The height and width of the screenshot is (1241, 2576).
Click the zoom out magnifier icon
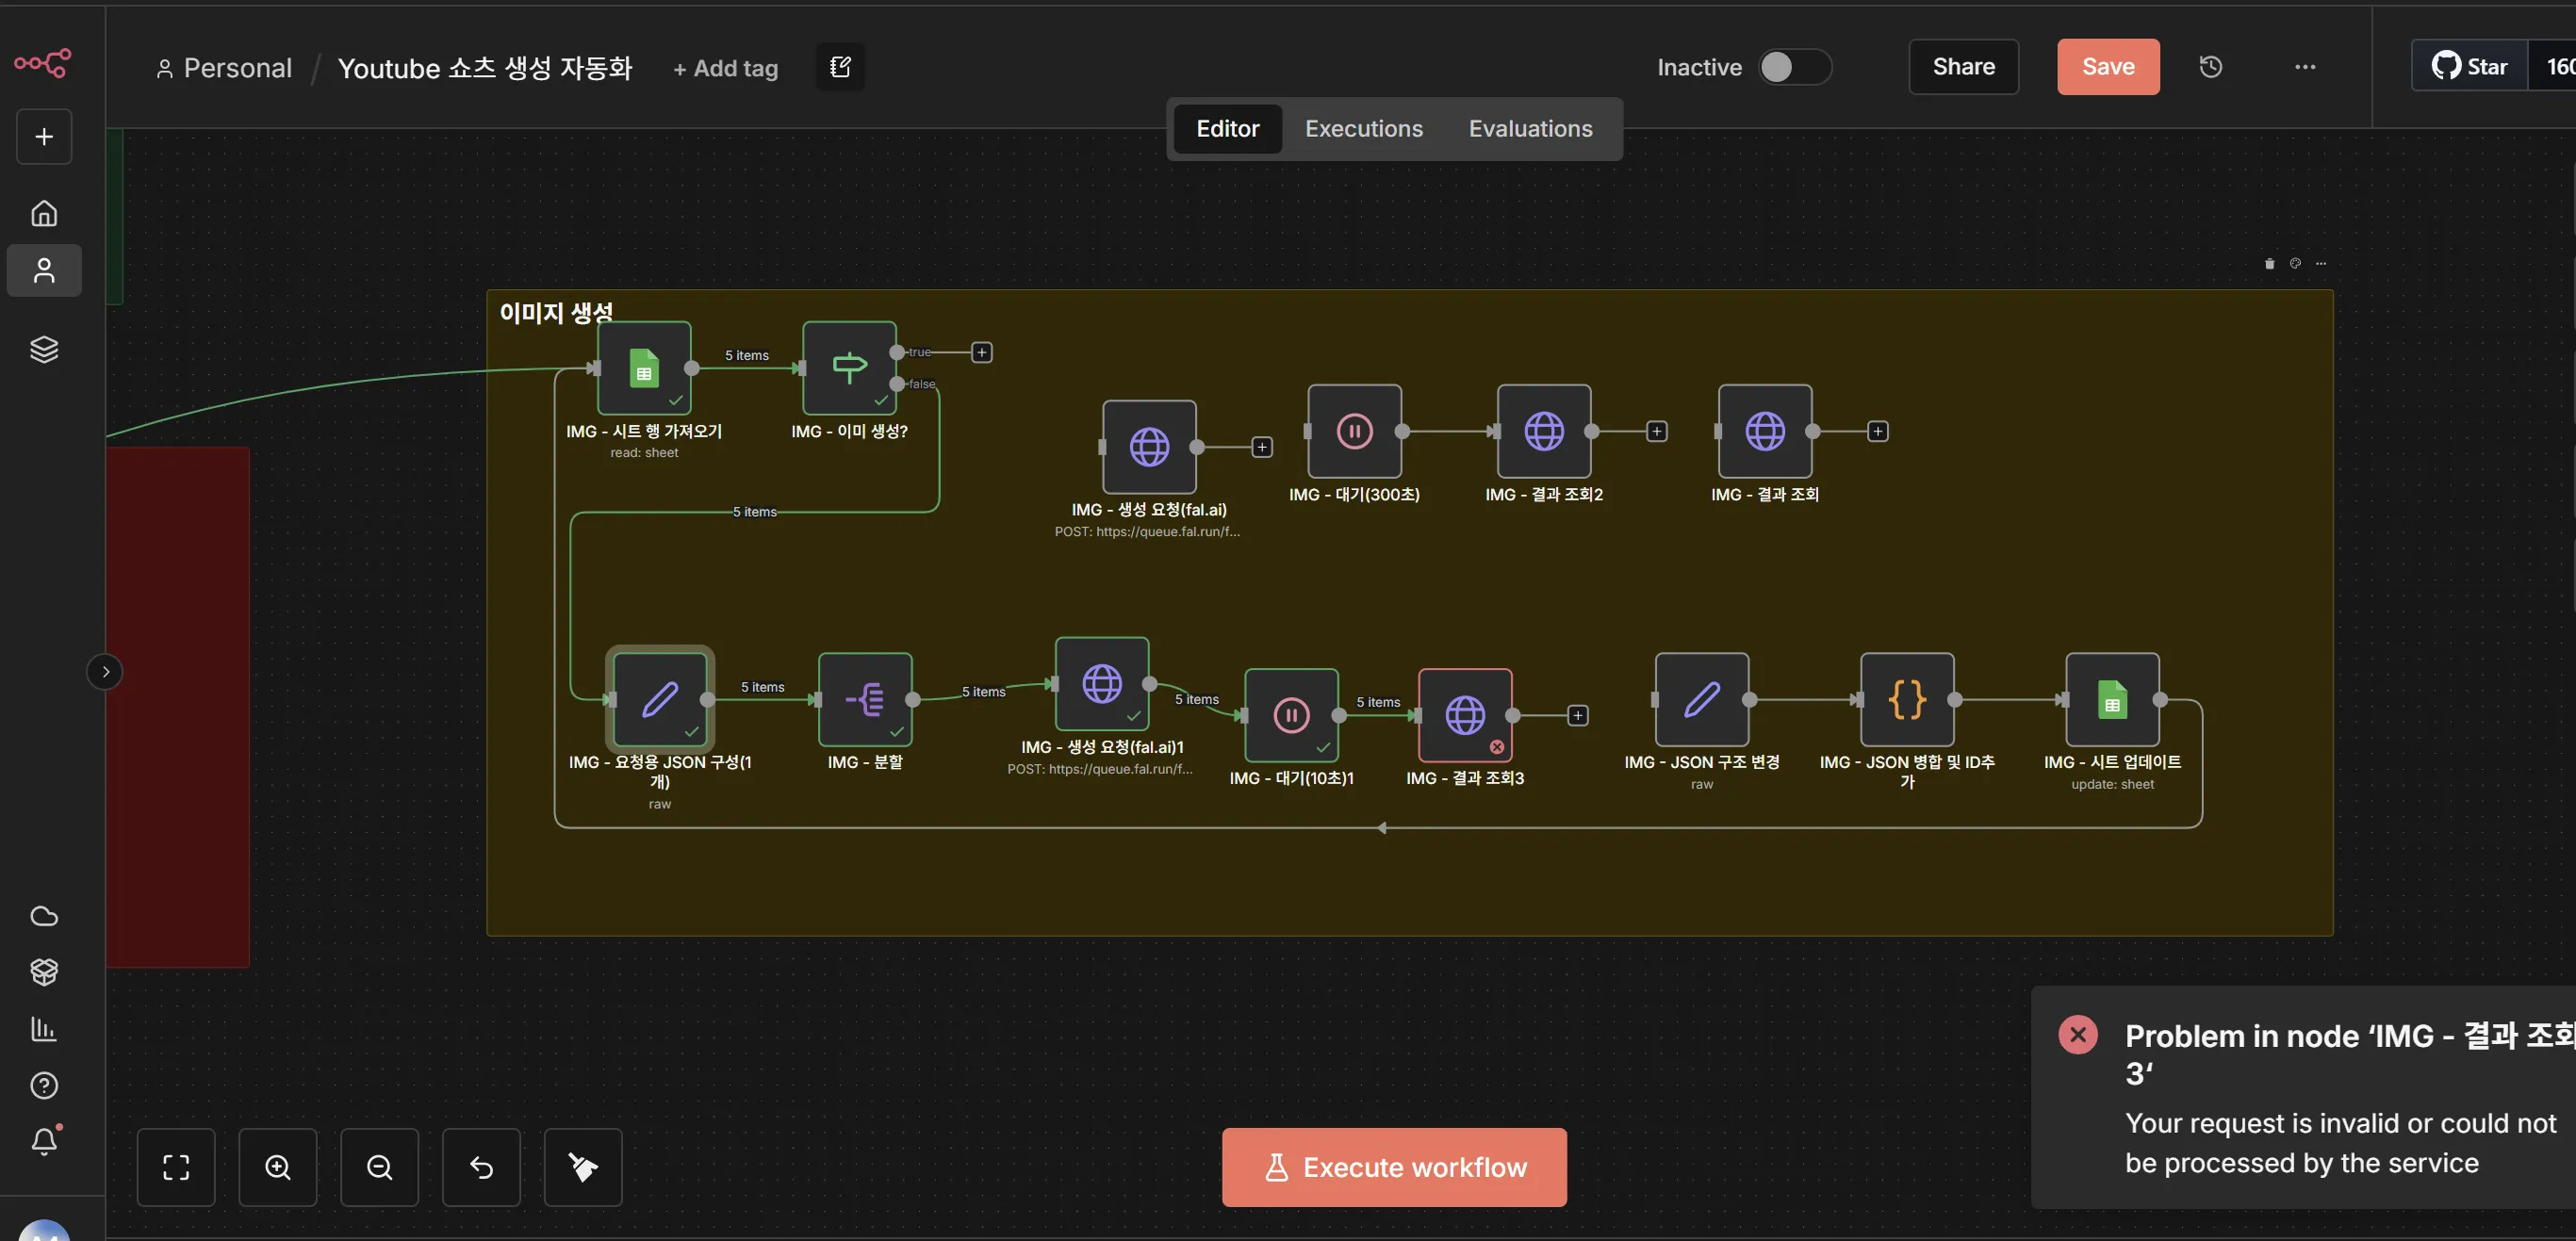click(380, 1167)
